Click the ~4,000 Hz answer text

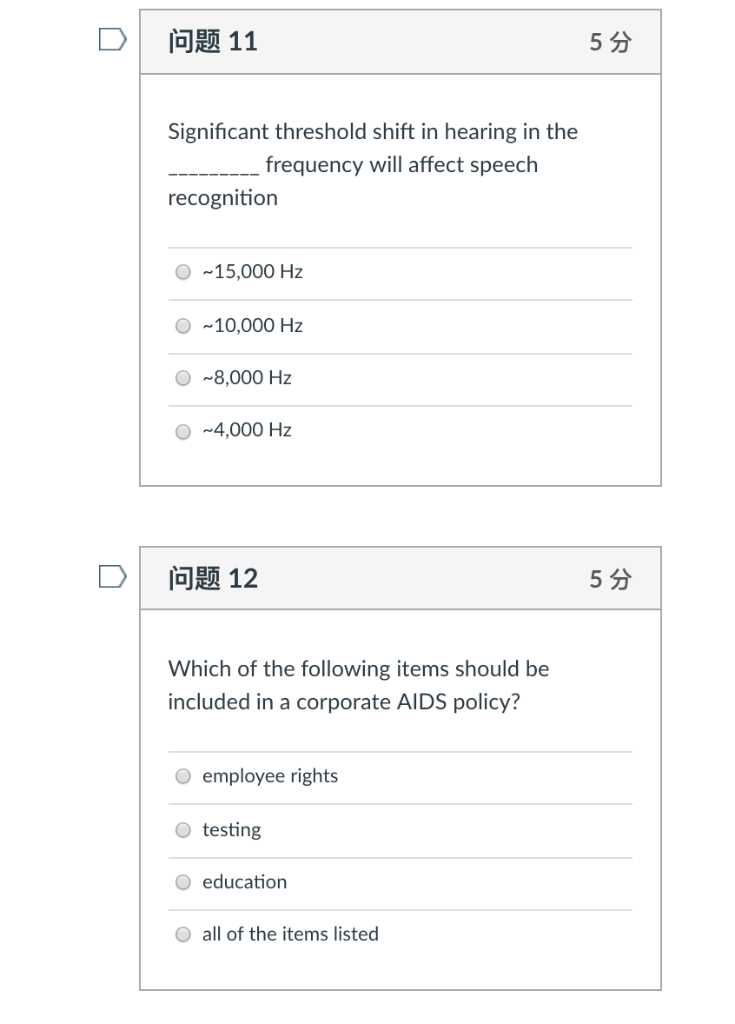point(247,430)
